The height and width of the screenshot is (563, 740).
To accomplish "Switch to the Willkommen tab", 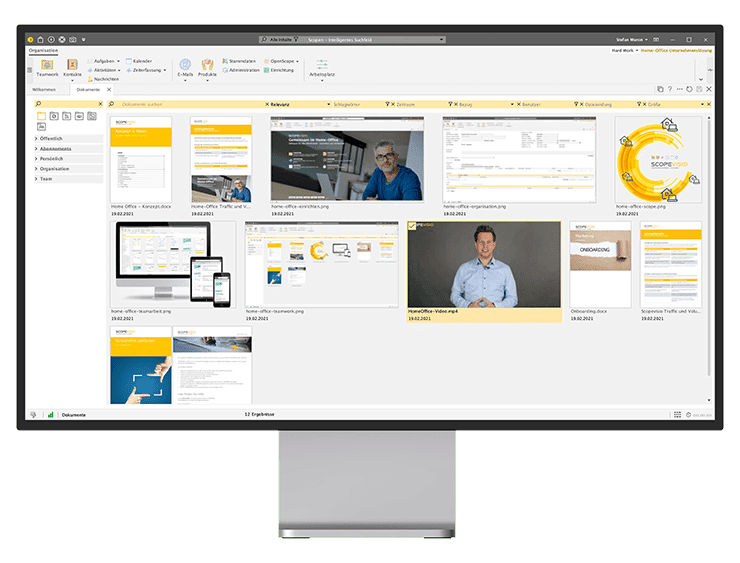I will (x=44, y=90).
